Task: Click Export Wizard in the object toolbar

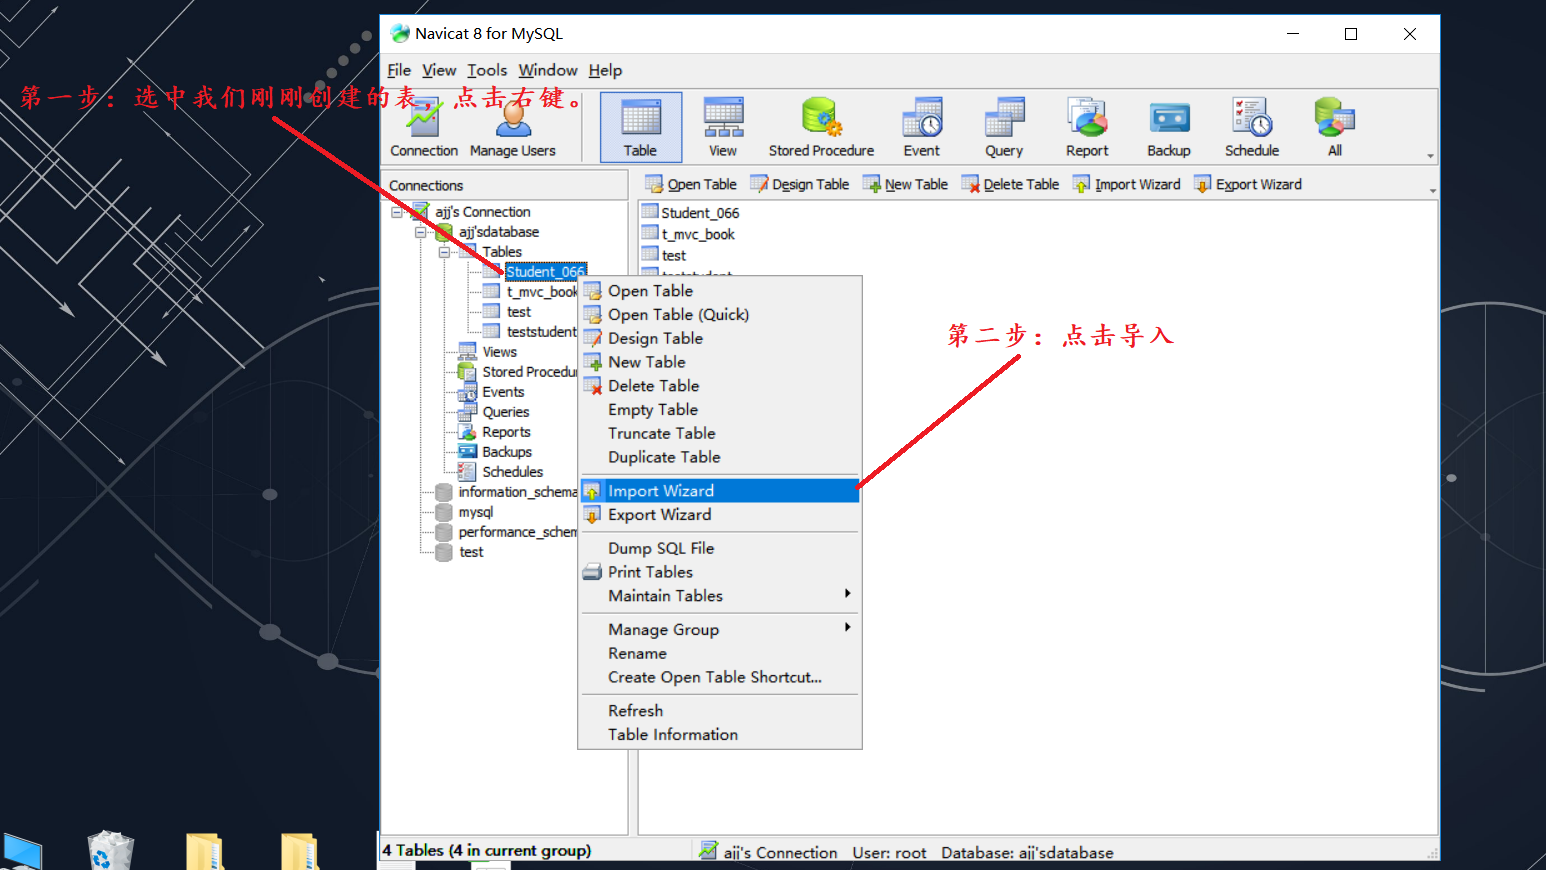Action: (x=1248, y=185)
